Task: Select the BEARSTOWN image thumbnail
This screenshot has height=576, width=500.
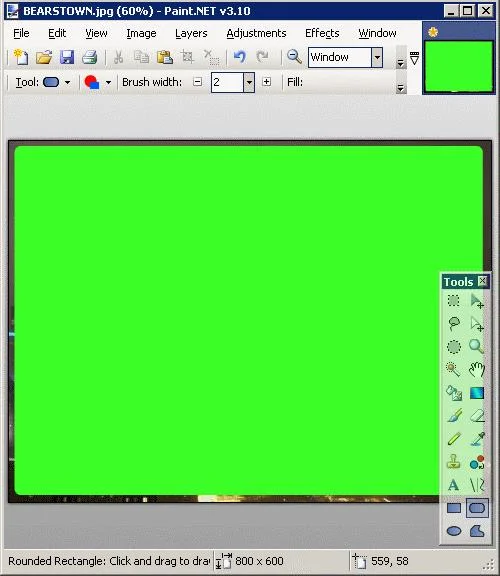Action: click(458, 66)
